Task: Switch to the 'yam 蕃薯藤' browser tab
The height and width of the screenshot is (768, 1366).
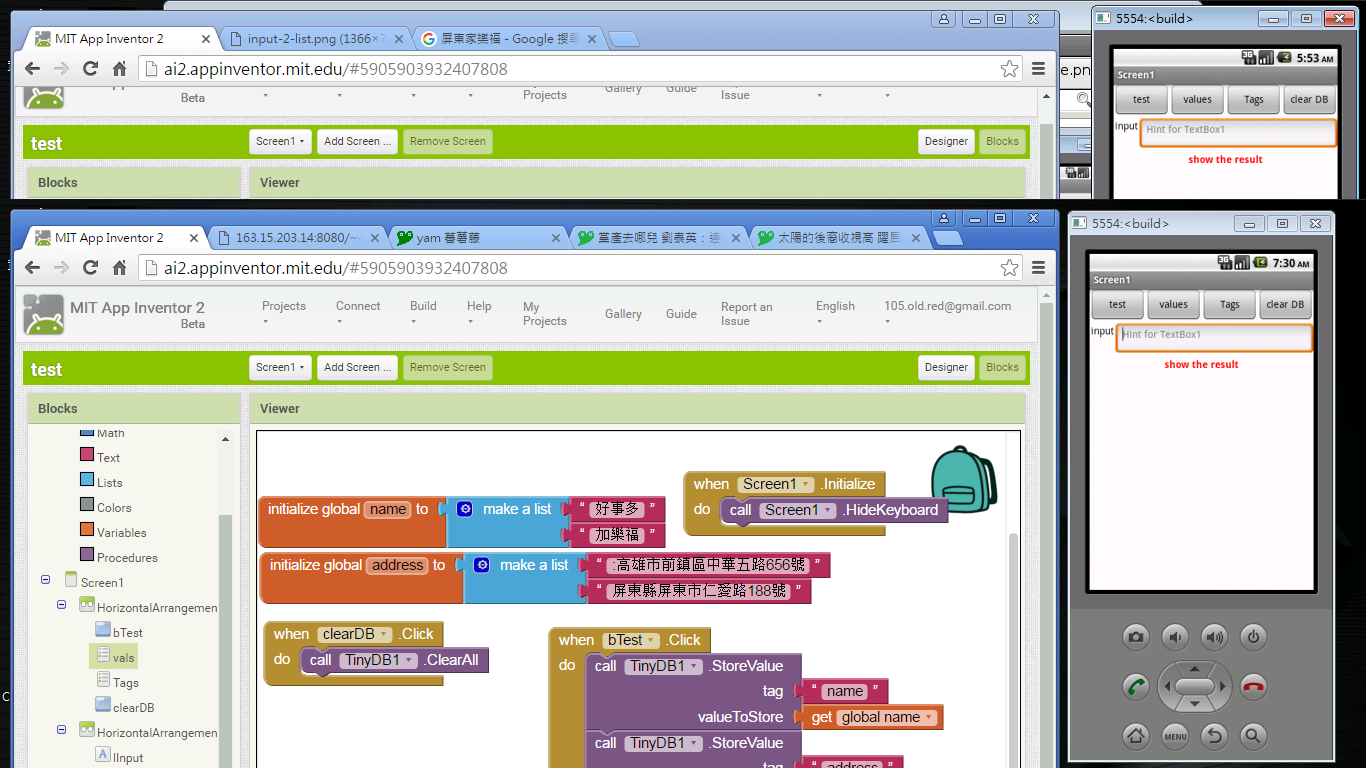Action: pos(476,238)
